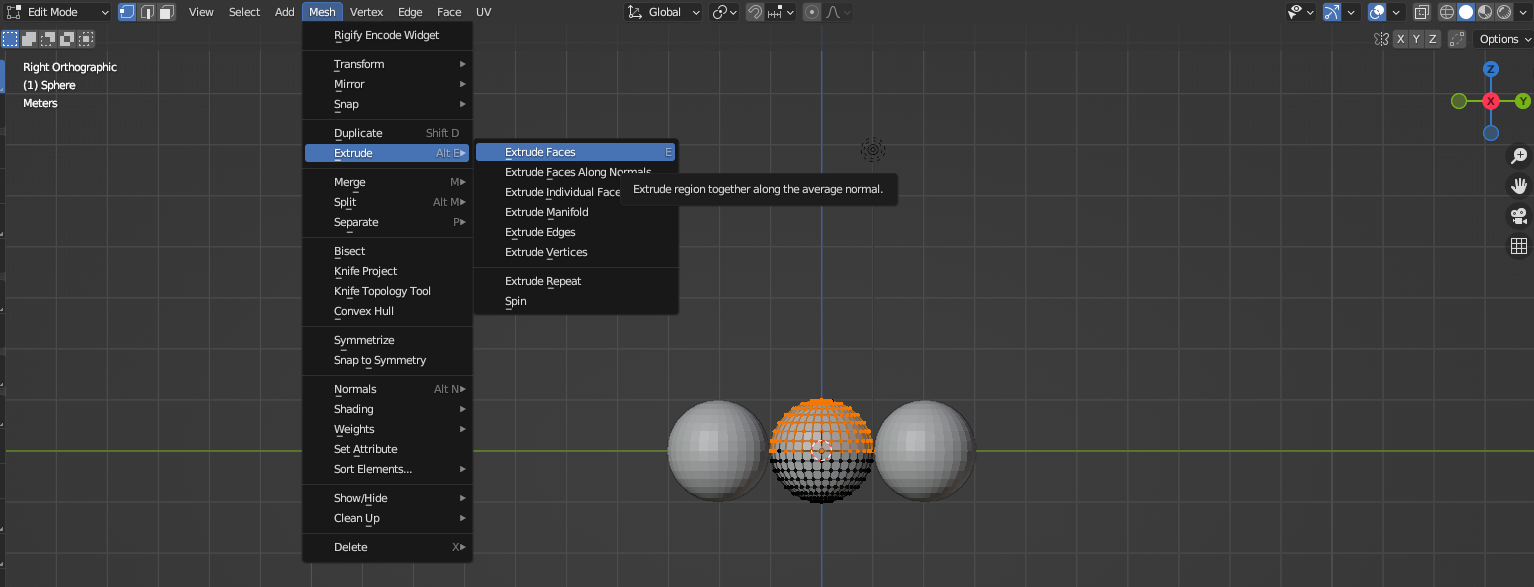Screen dimensions: 1534x587
Task: Select Extrude Manifold from the submenu
Action: [546, 211]
